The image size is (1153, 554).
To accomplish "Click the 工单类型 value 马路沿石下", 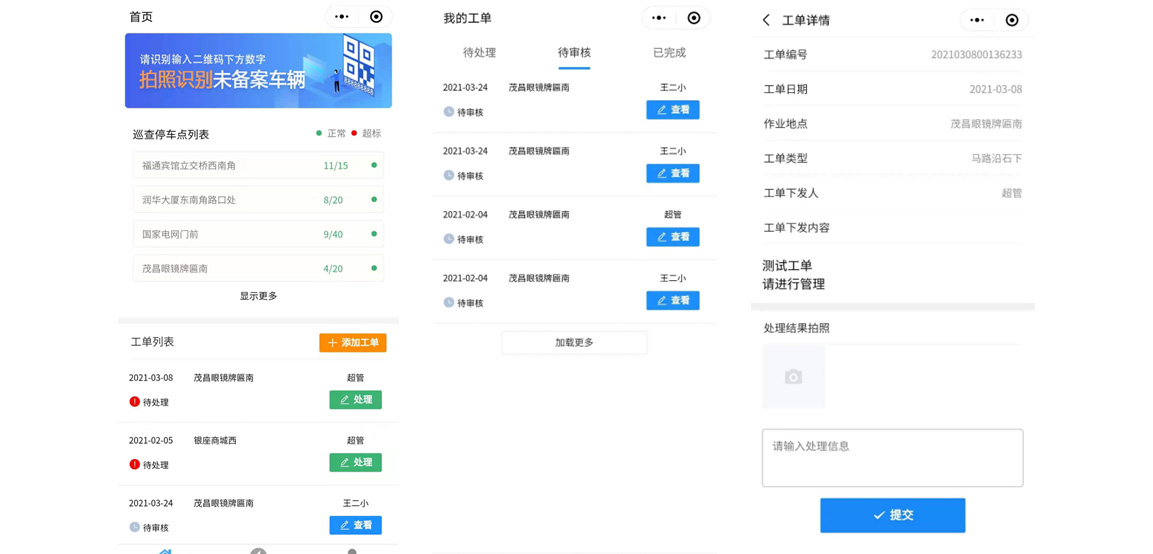I will tap(997, 158).
